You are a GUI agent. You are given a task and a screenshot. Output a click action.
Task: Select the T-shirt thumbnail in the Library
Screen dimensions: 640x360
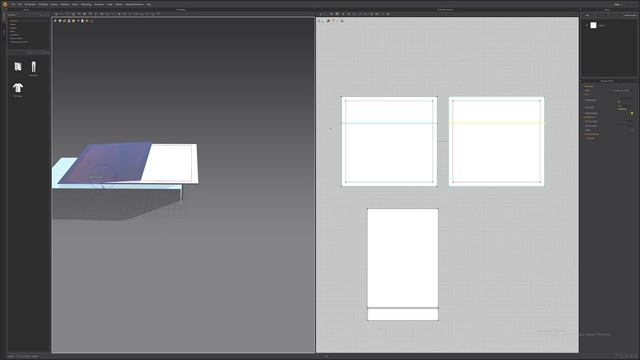[x=18, y=88]
